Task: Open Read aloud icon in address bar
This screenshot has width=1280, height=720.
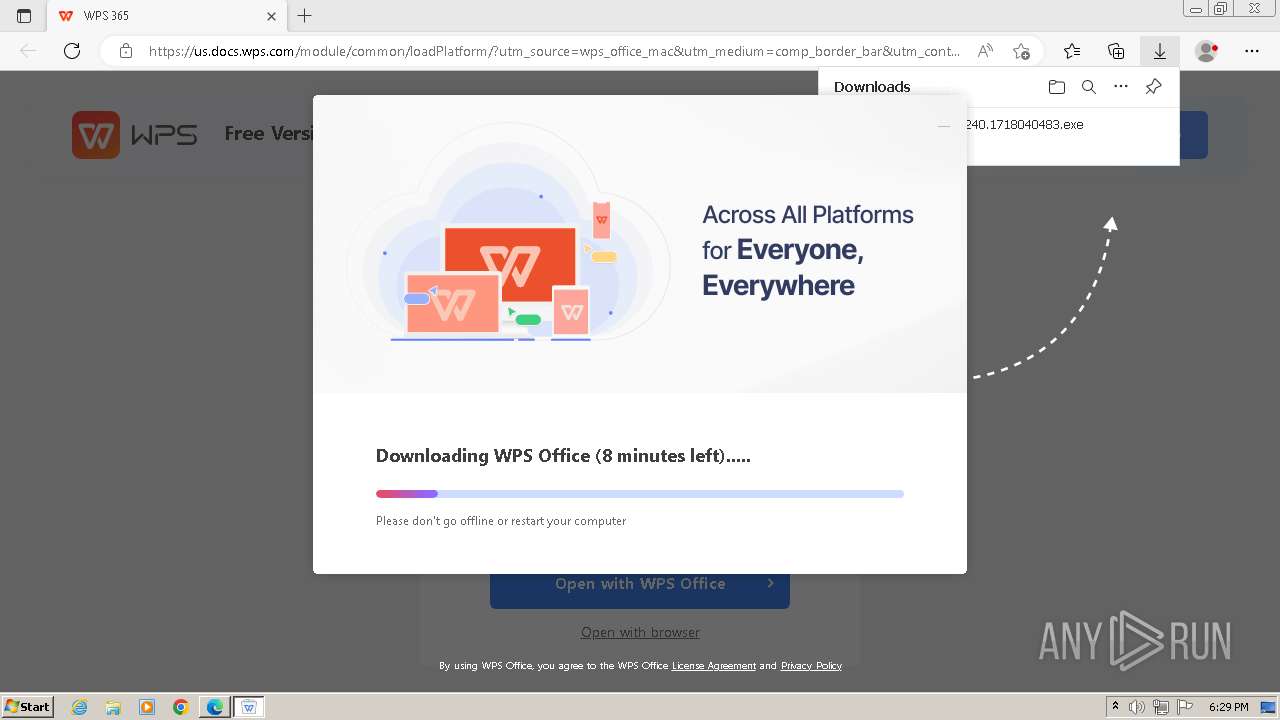Action: pyautogui.click(x=986, y=51)
